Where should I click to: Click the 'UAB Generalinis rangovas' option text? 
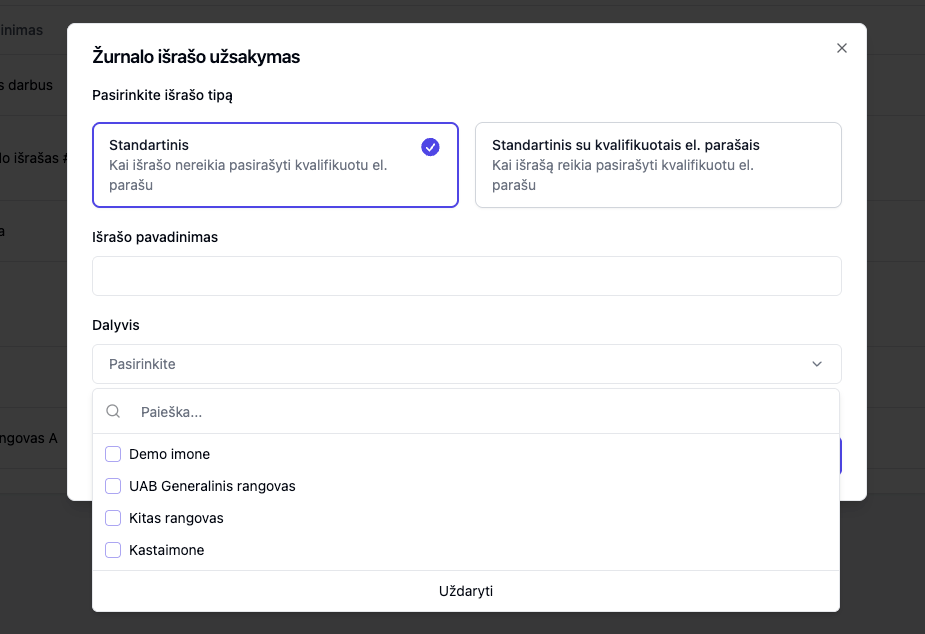coord(212,486)
